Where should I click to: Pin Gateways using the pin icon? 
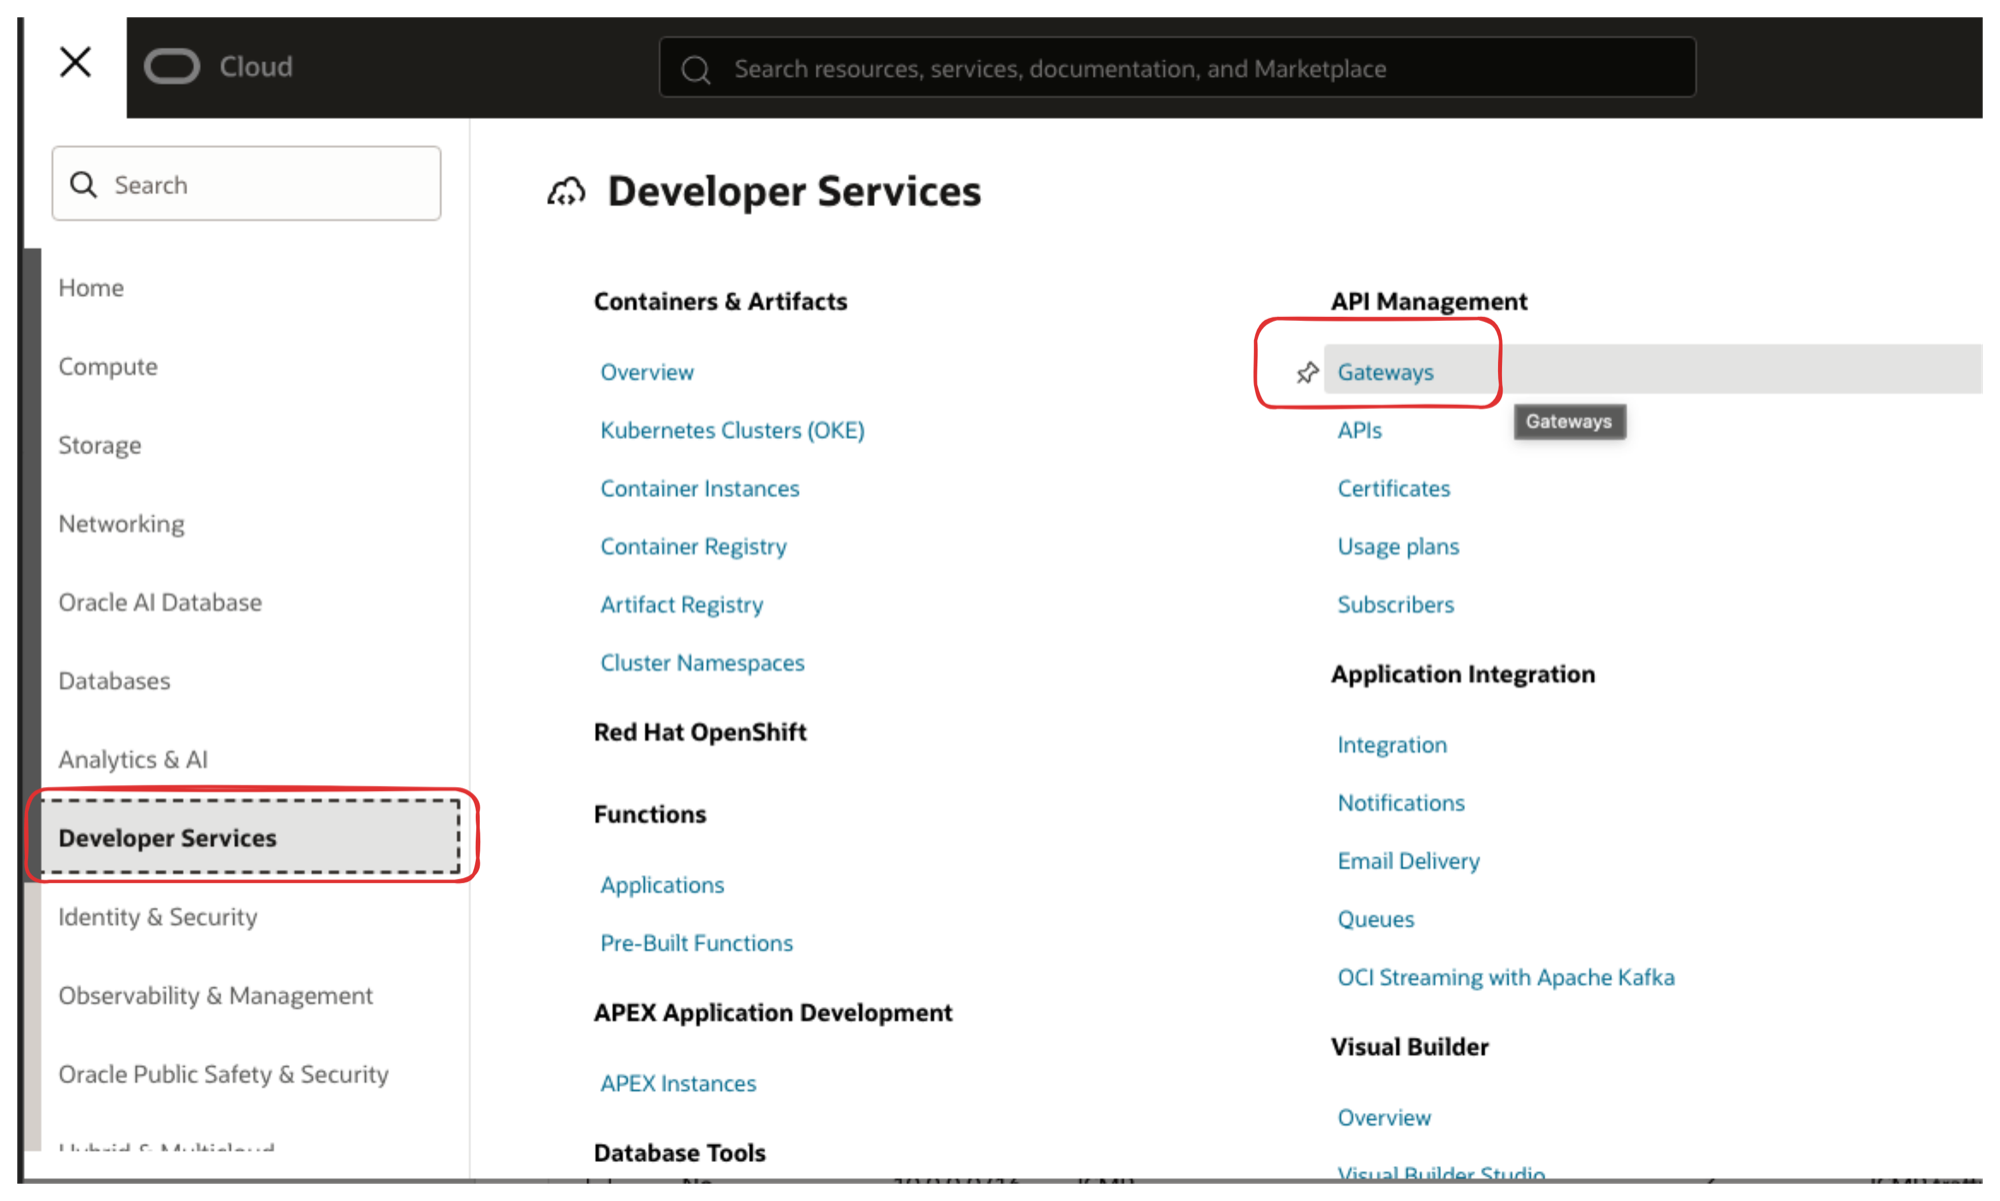coord(1307,372)
